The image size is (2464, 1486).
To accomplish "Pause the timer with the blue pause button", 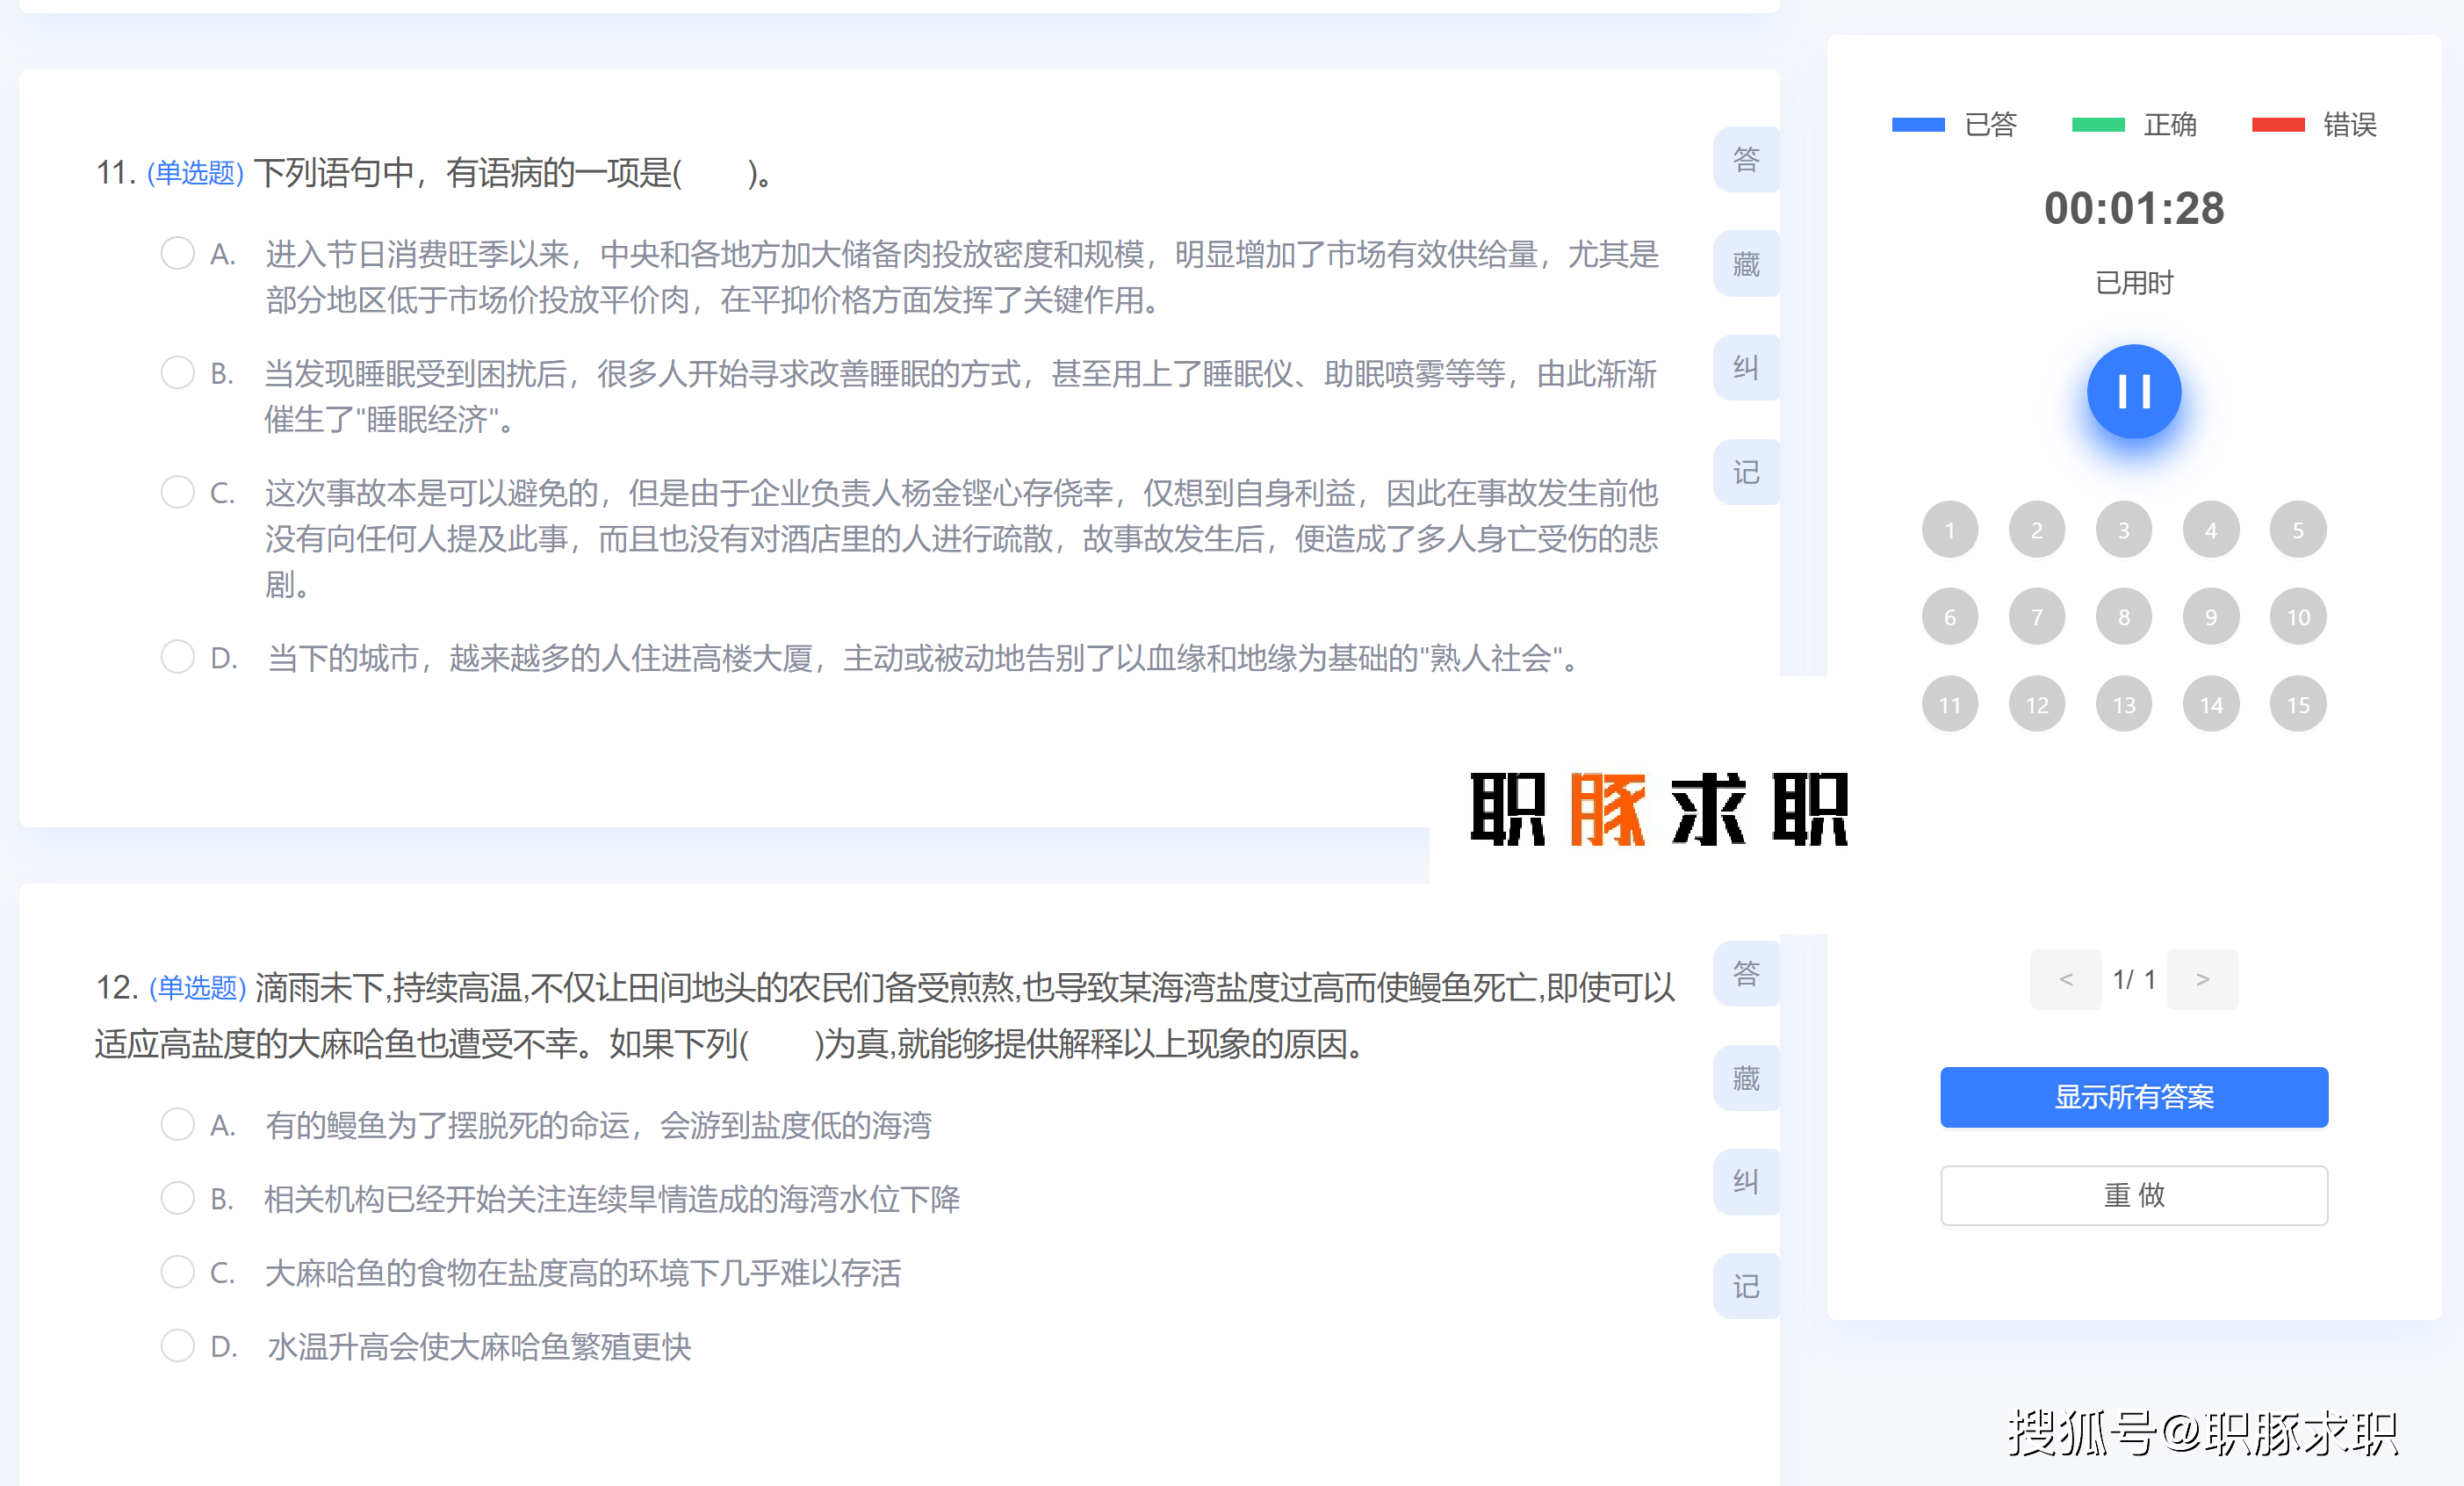I will [x=2133, y=392].
